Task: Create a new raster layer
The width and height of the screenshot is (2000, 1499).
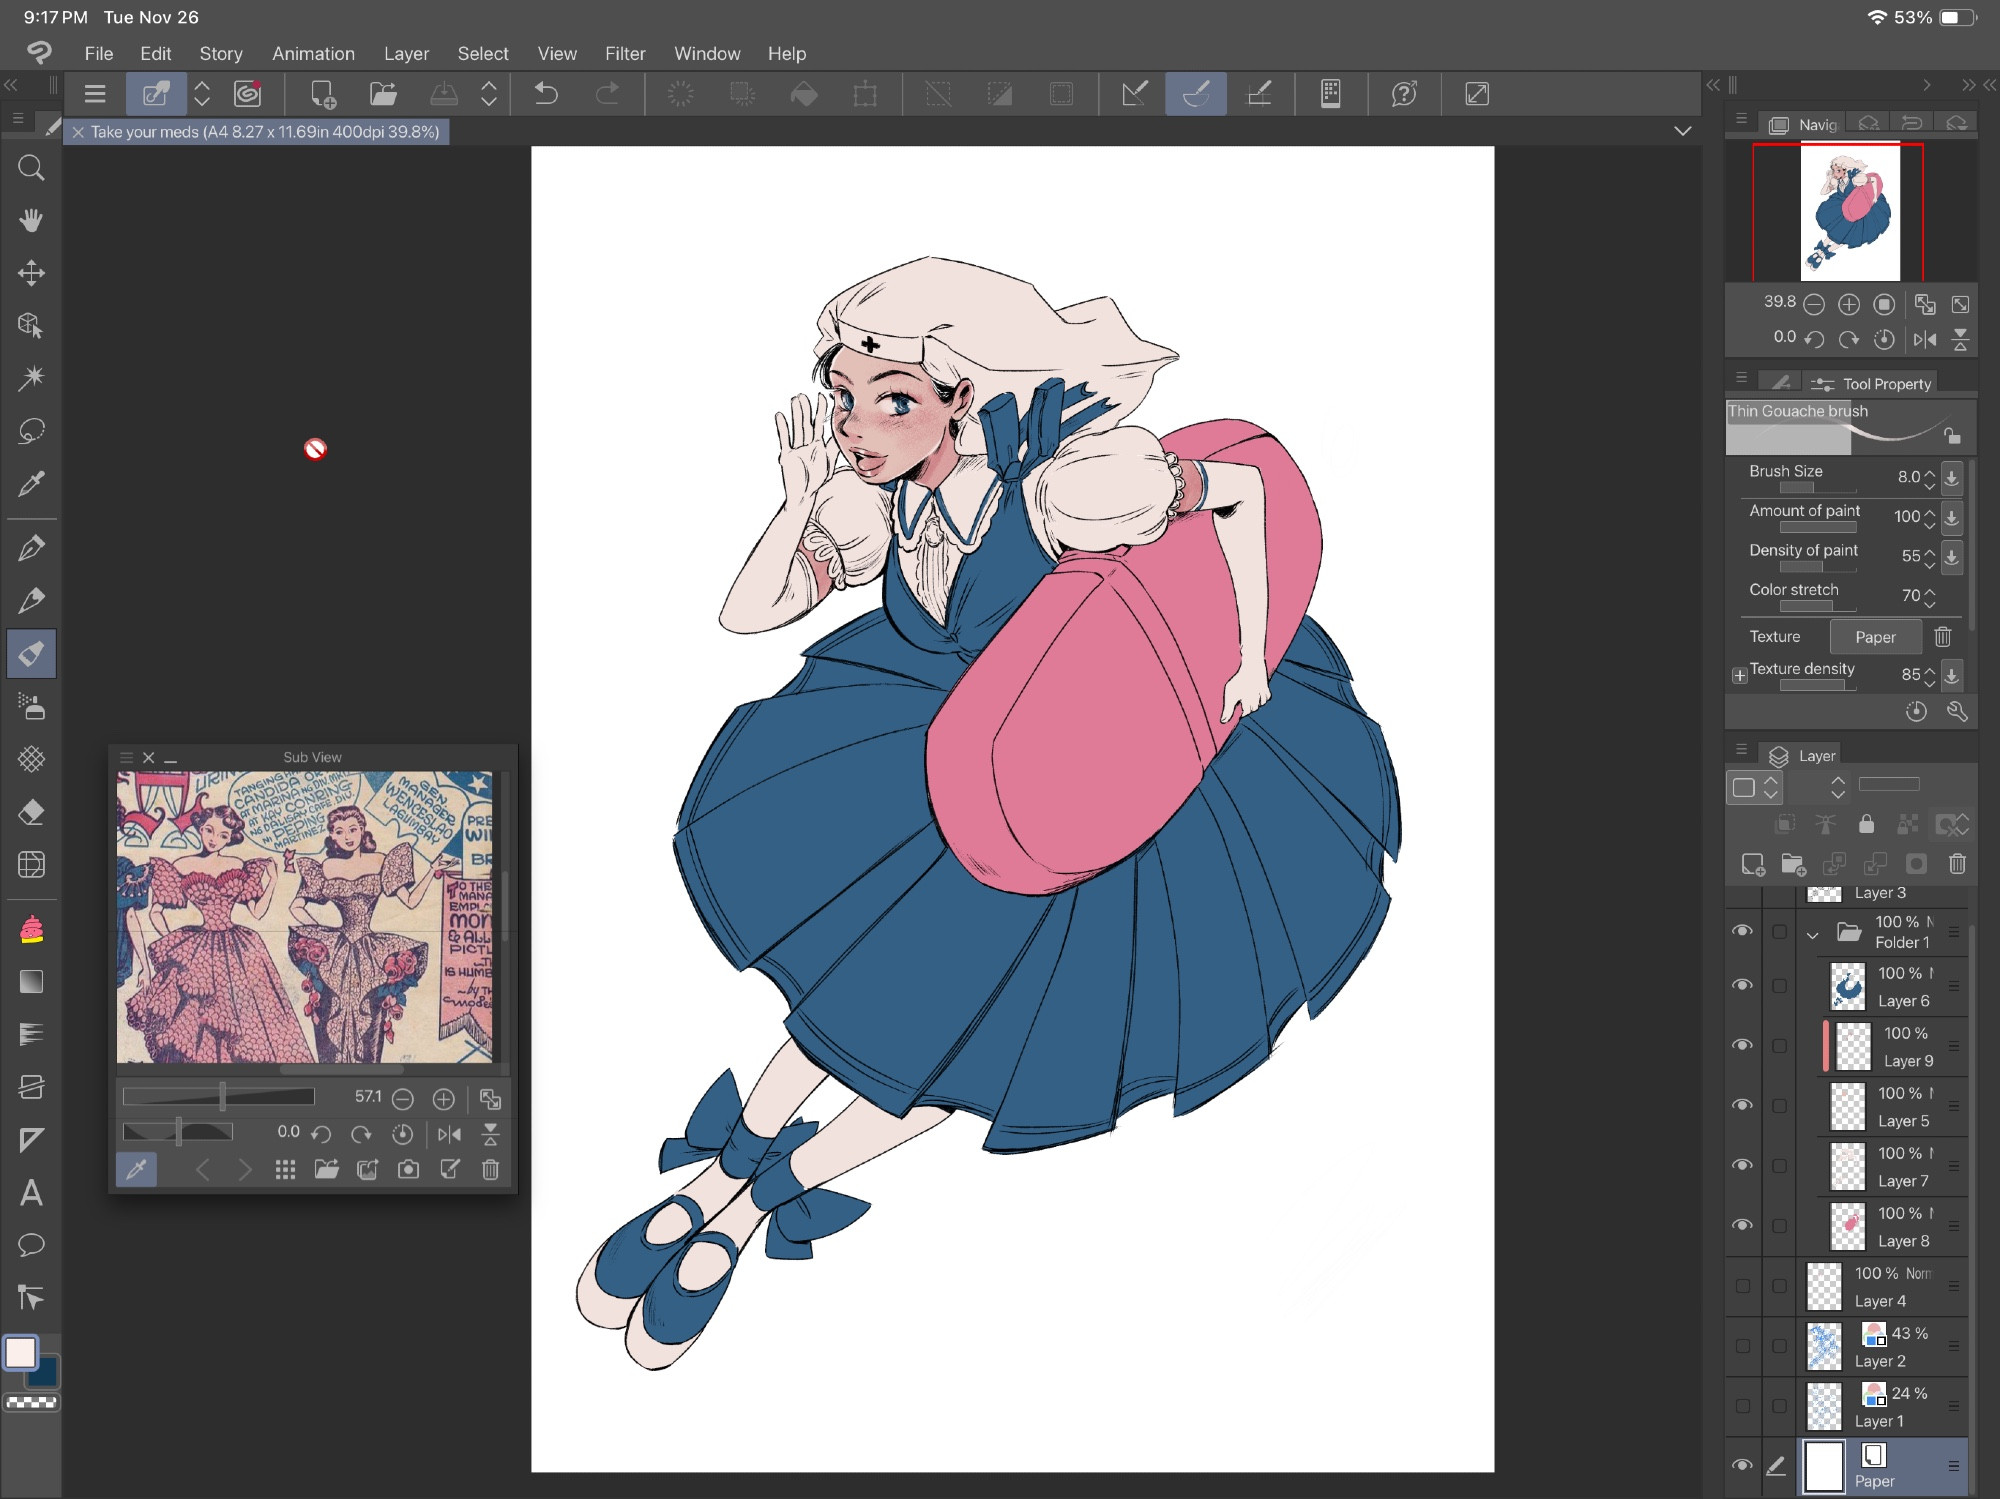Action: click(1753, 864)
